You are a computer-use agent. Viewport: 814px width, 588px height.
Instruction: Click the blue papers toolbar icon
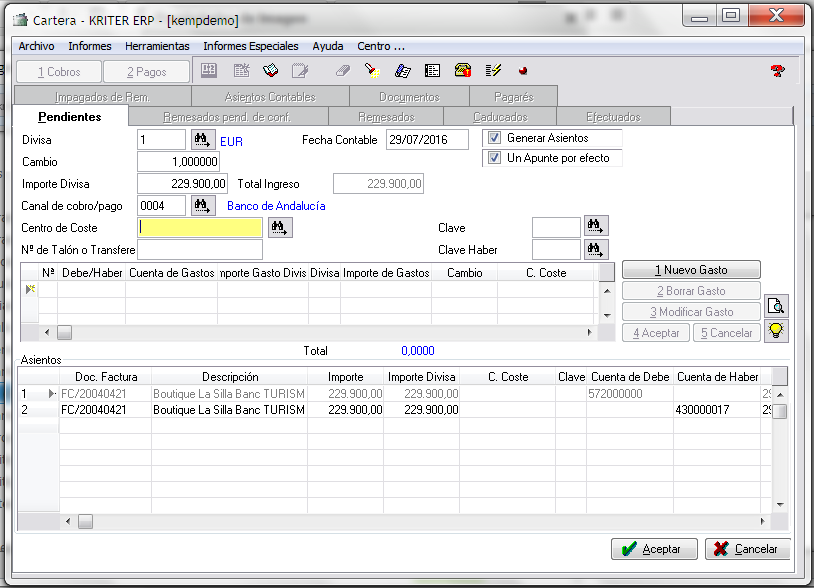[402, 71]
